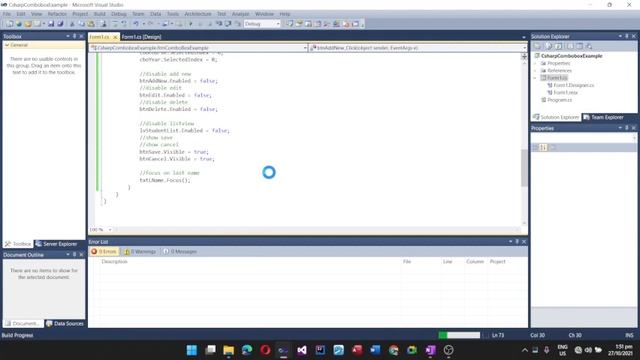This screenshot has width=640, height=360.
Task: Open File Explorer from the taskbar
Action: coord(229,350)
